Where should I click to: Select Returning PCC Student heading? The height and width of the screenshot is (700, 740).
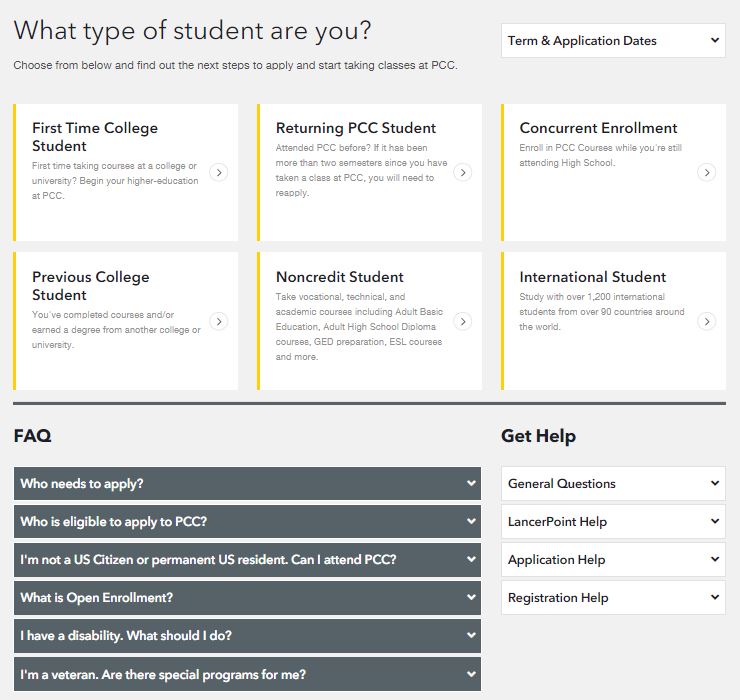point(356,128)
